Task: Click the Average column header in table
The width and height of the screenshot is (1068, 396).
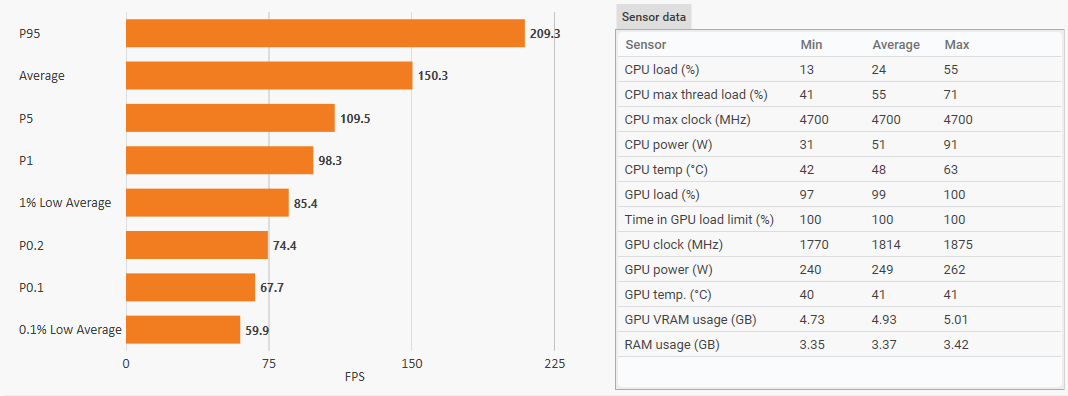Action: tap(896, 45)
